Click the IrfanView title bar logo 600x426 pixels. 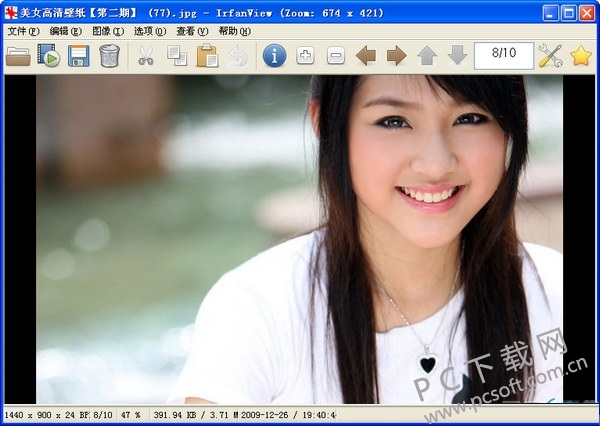[x=11, y=13]
